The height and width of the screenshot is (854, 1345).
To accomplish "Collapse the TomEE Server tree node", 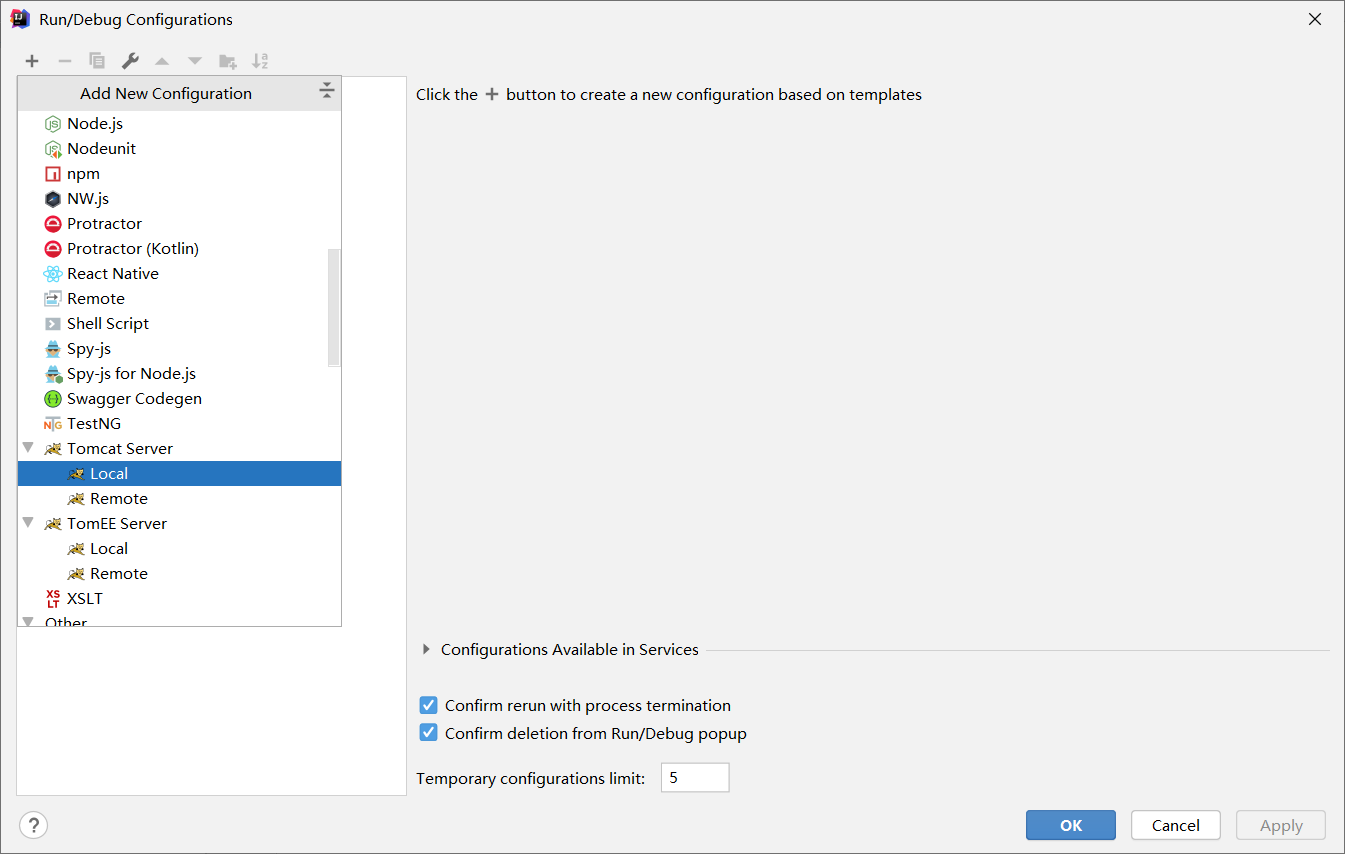I will point(28,523).
